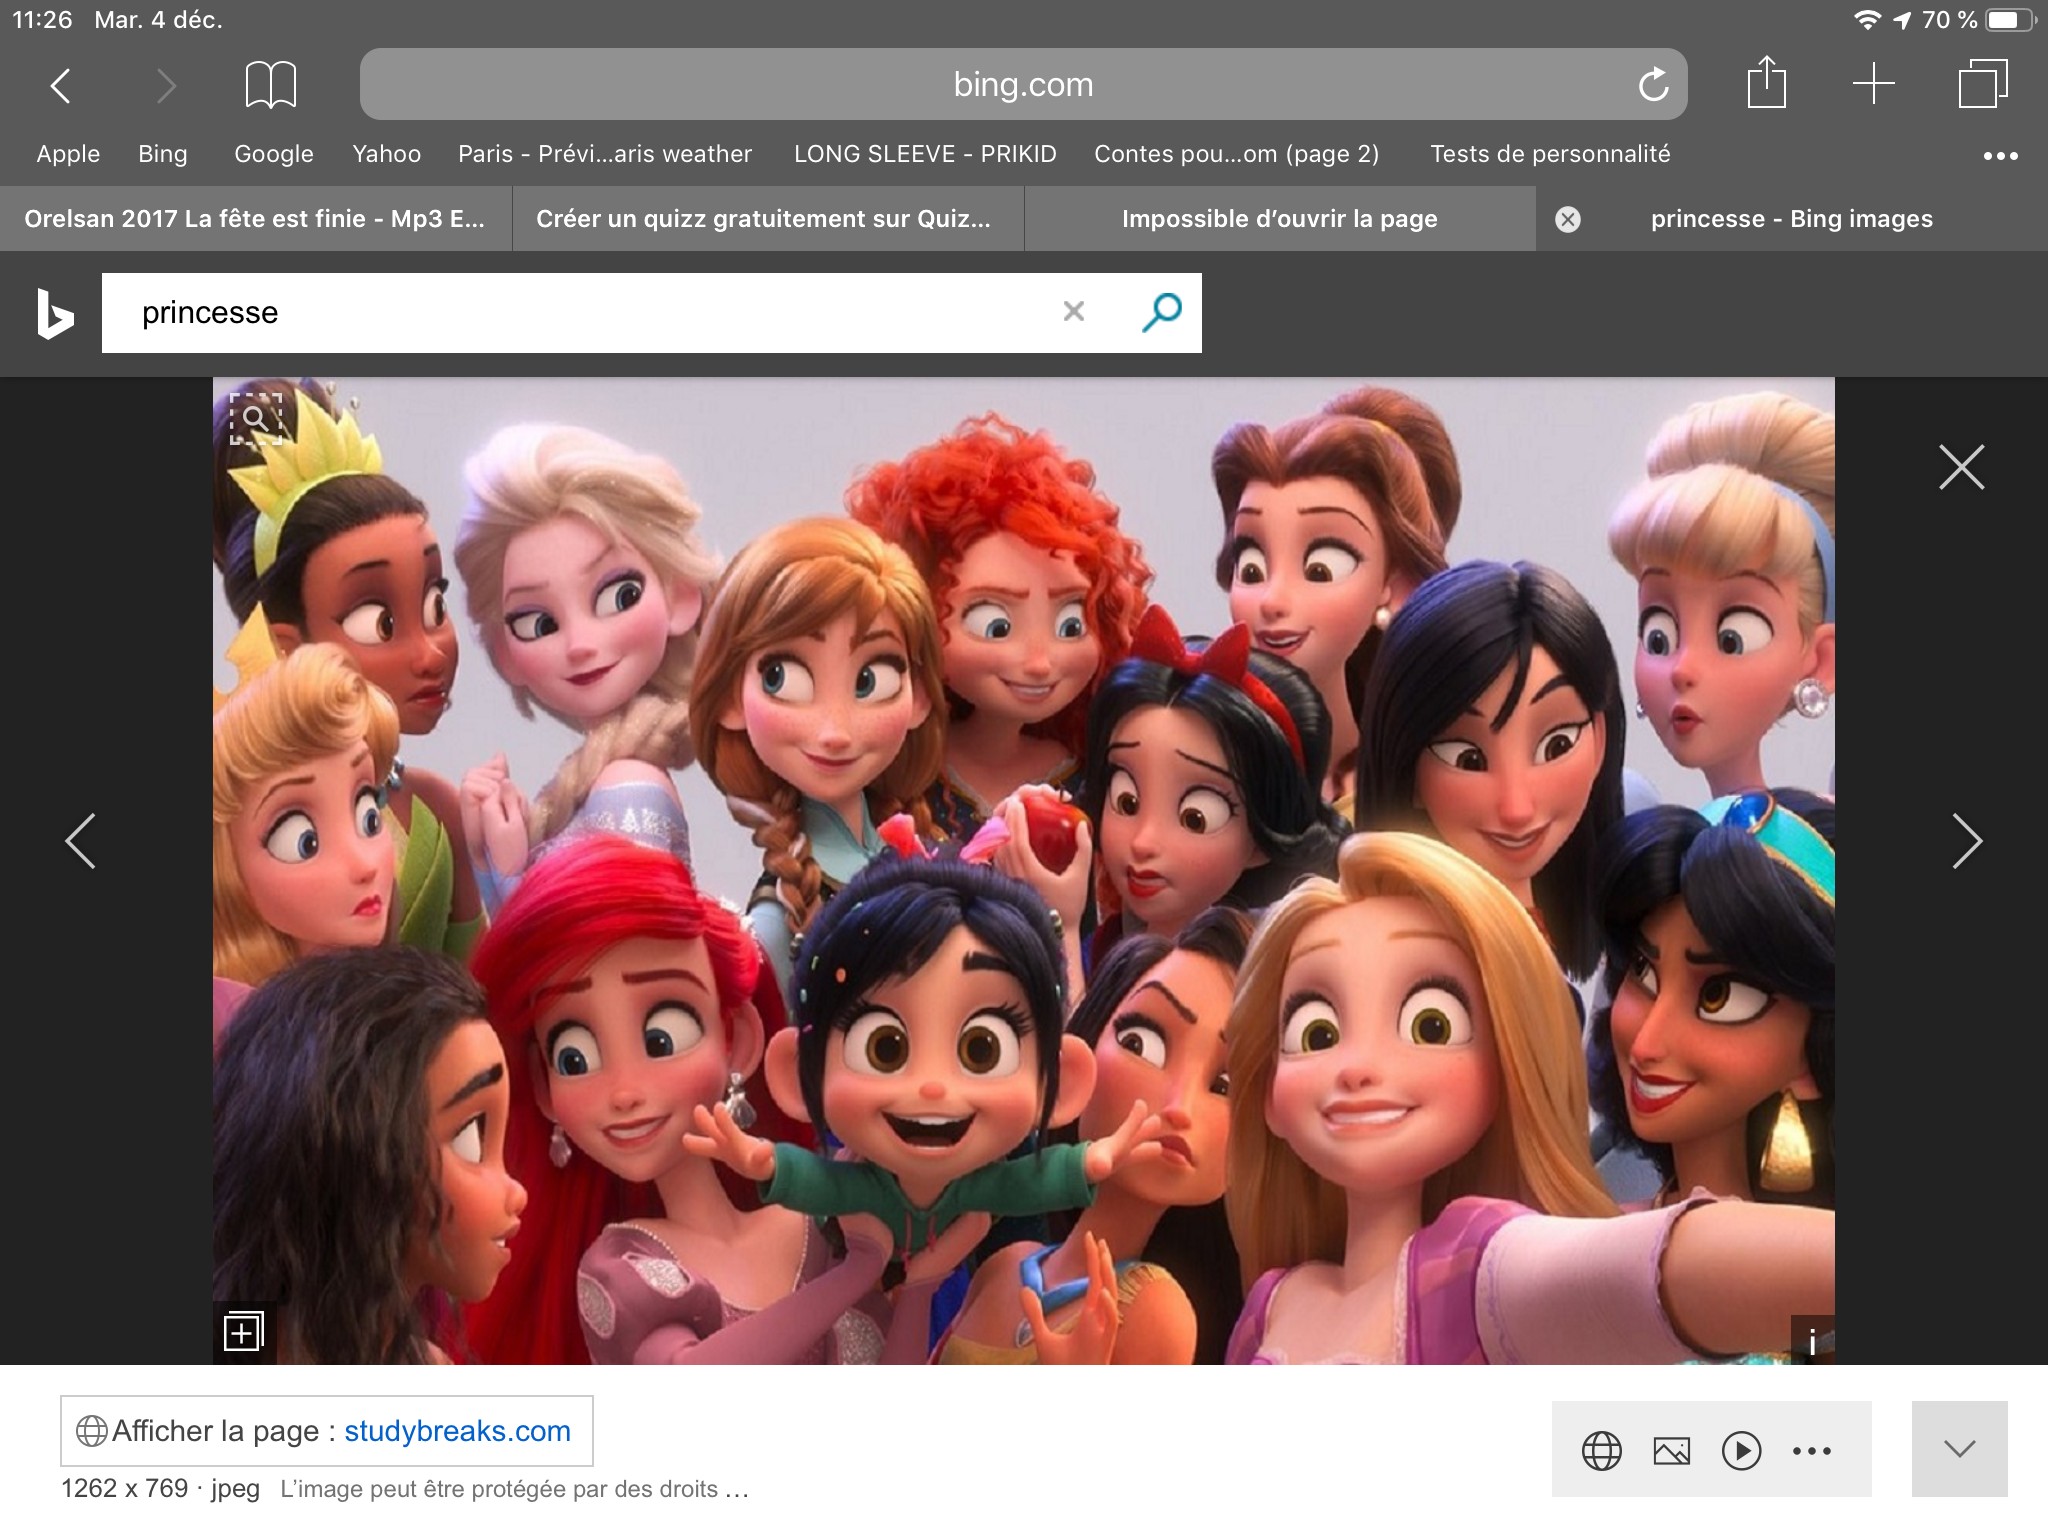This screenshot has height=1536, width=2048.
Task: Open the LONG SLEEVE - PRIKID favorite
Action: pyautogui.click(x=925, y=154)
